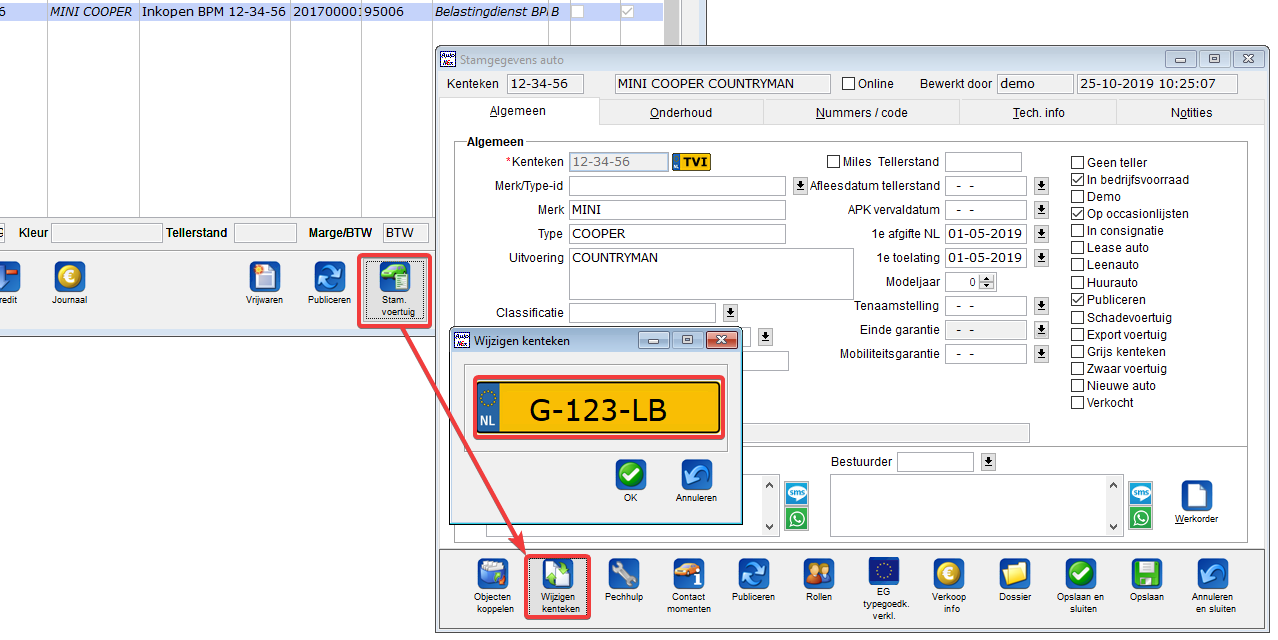Click Wijzigen kenteken icon
The image size is (1278, 640).
pos(558,587)
